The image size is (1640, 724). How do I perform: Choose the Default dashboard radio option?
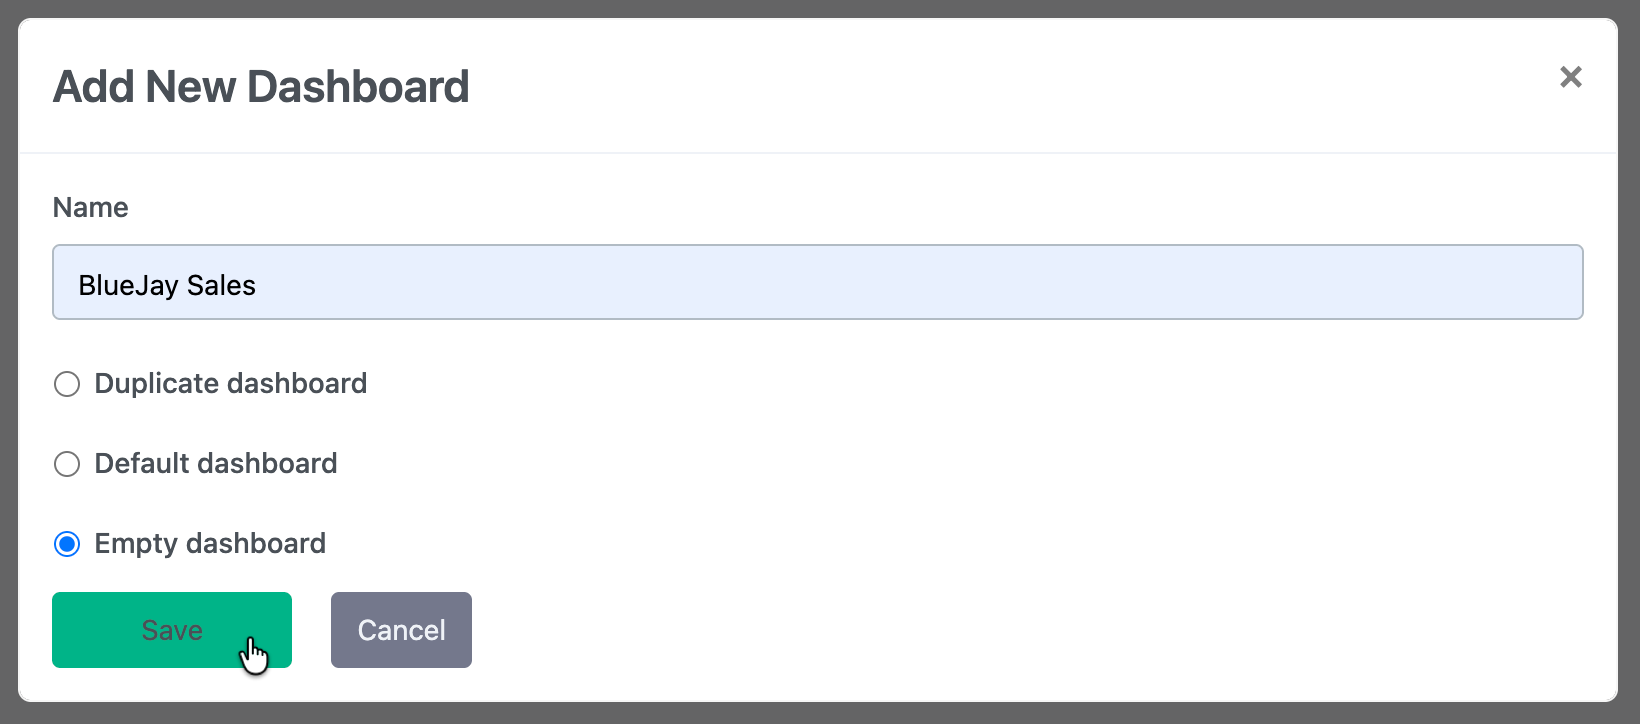[x=67, y=464]
